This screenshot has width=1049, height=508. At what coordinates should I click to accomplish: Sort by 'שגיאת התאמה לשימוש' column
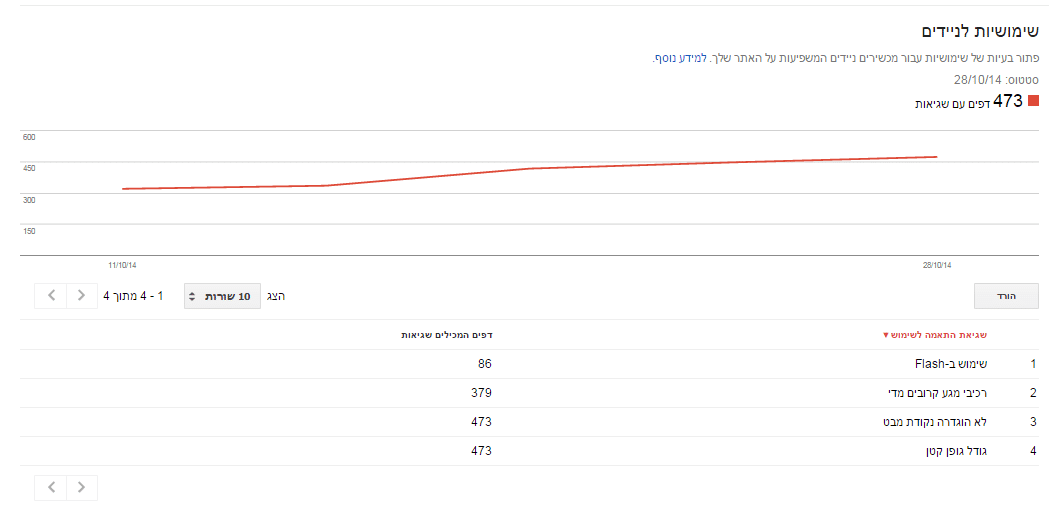(x=935, y=335)
